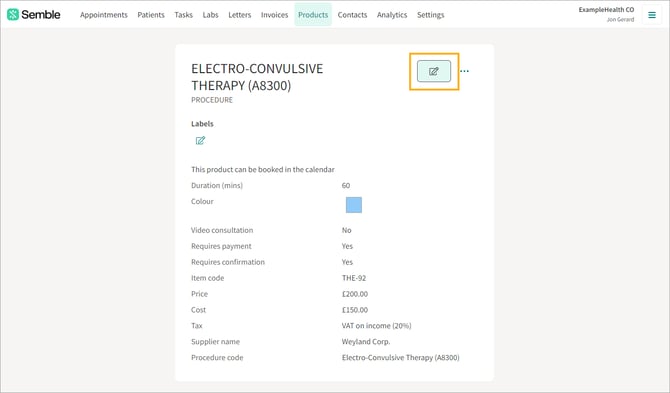Open the three-dot more options menu
Image resolution: width=670 pixels, height=393 pixels.
464,71
